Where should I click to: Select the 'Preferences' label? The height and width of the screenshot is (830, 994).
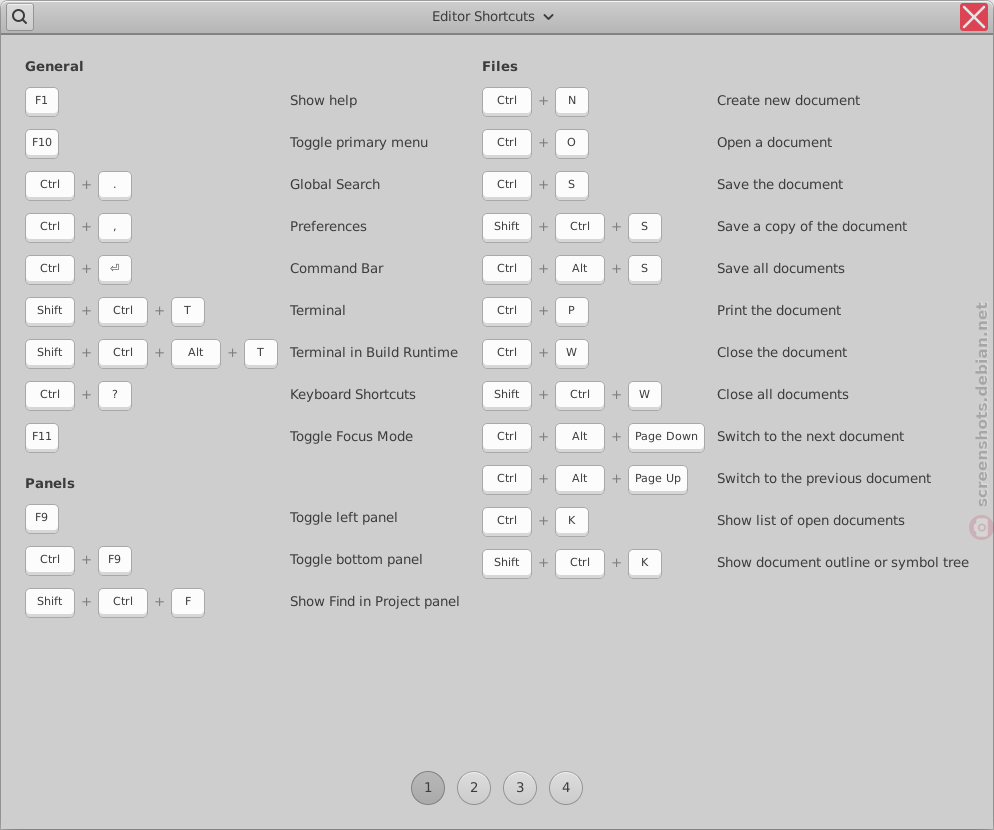pyautogui.click(x=328, y=226)
